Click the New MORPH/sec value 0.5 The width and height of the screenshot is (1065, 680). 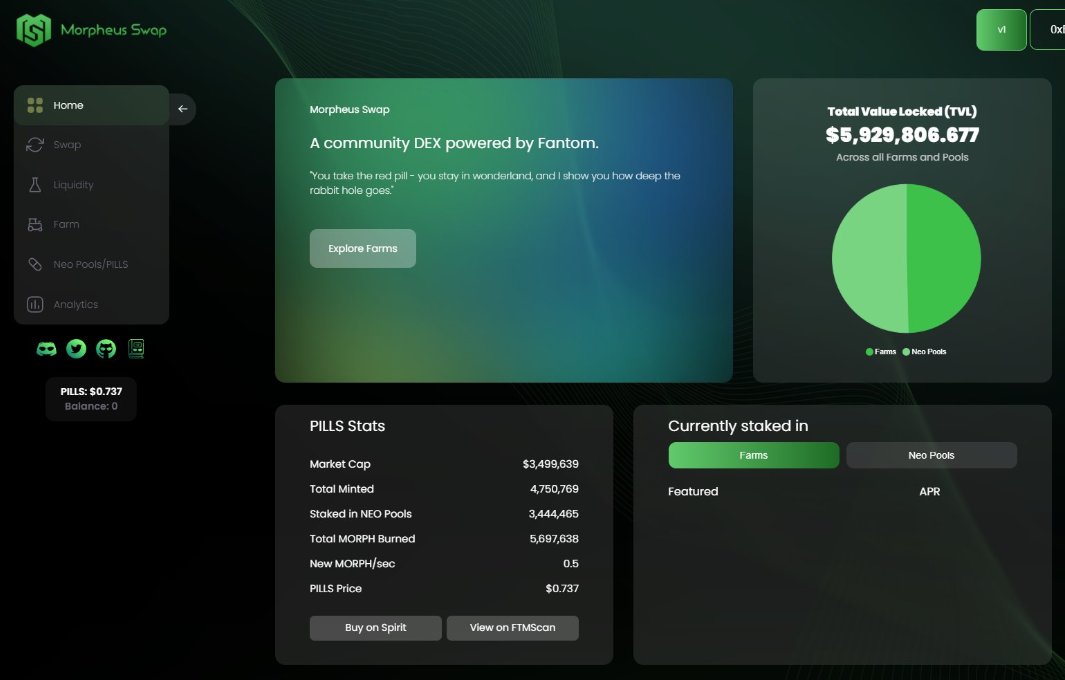[571, 564]
